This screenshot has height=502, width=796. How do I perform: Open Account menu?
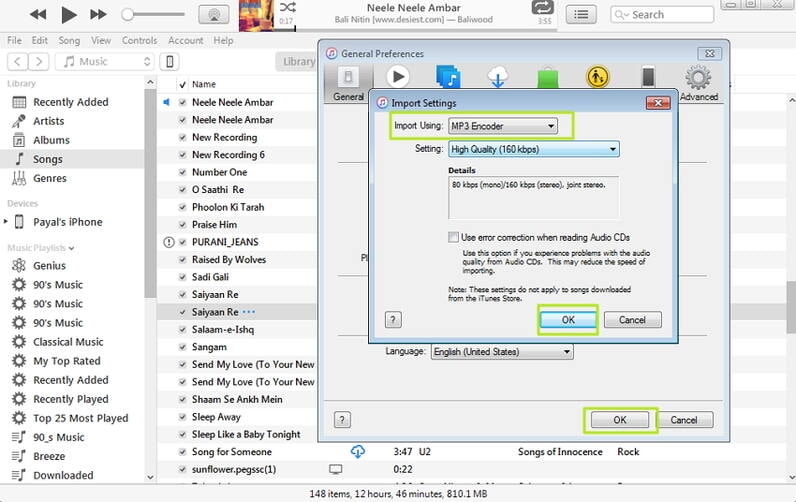[x=186, y=40]
